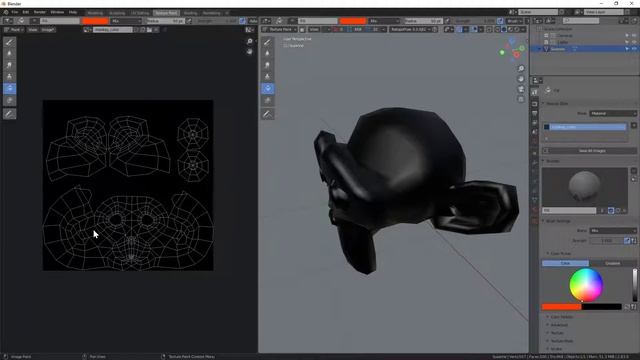The width and height of the screenshot is (640, 360).
Task: Select the Mask tool in the 3D viewport
Action: coord(268,100)
